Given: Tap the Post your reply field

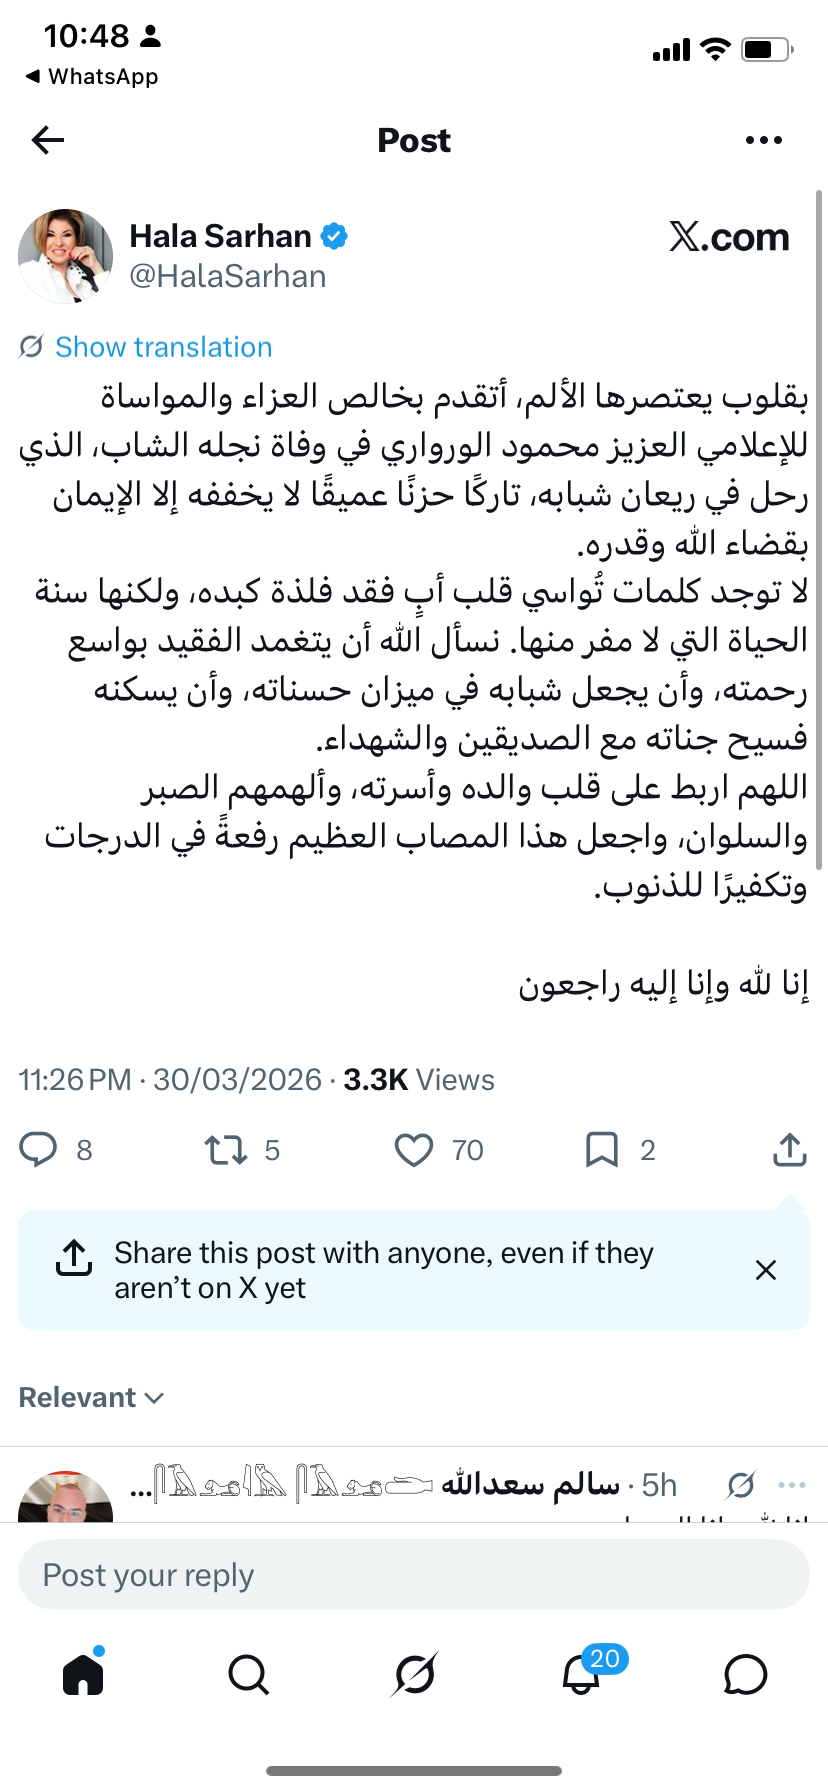Looking at the screenshot, I should pyautogui.click(x=414, y=1575).
